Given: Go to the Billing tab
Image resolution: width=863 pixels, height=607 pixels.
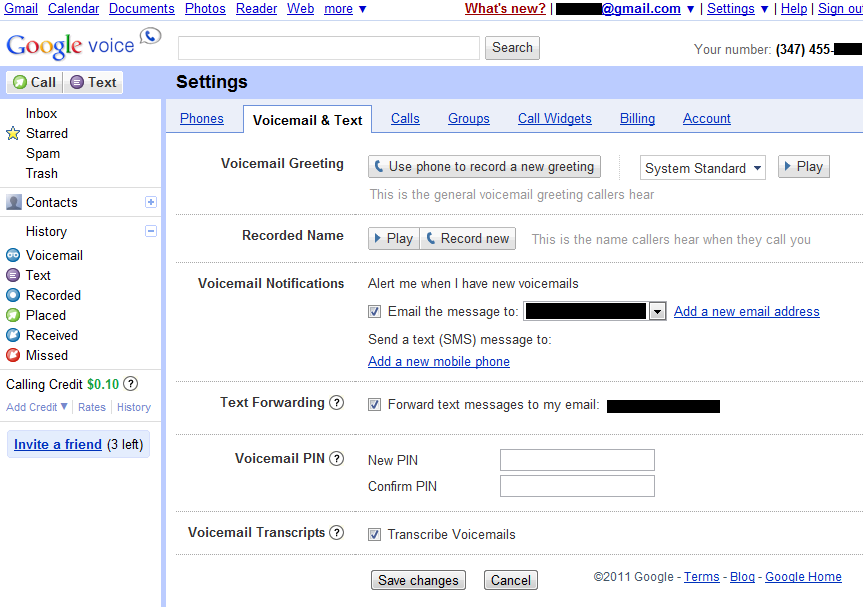Looking at the screenshot, I should pos(637,118).
